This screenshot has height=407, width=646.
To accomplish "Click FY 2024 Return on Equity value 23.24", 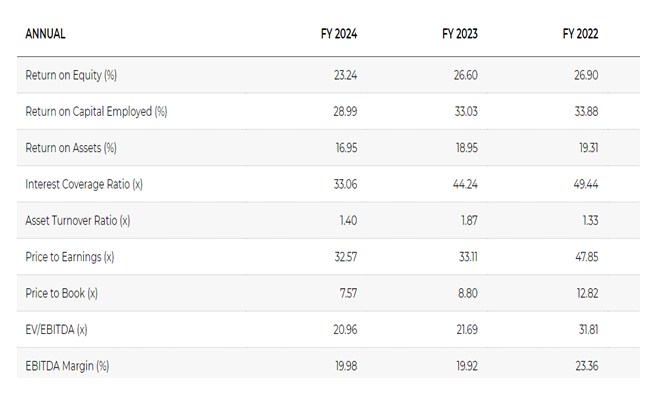I will coord(345,75).
